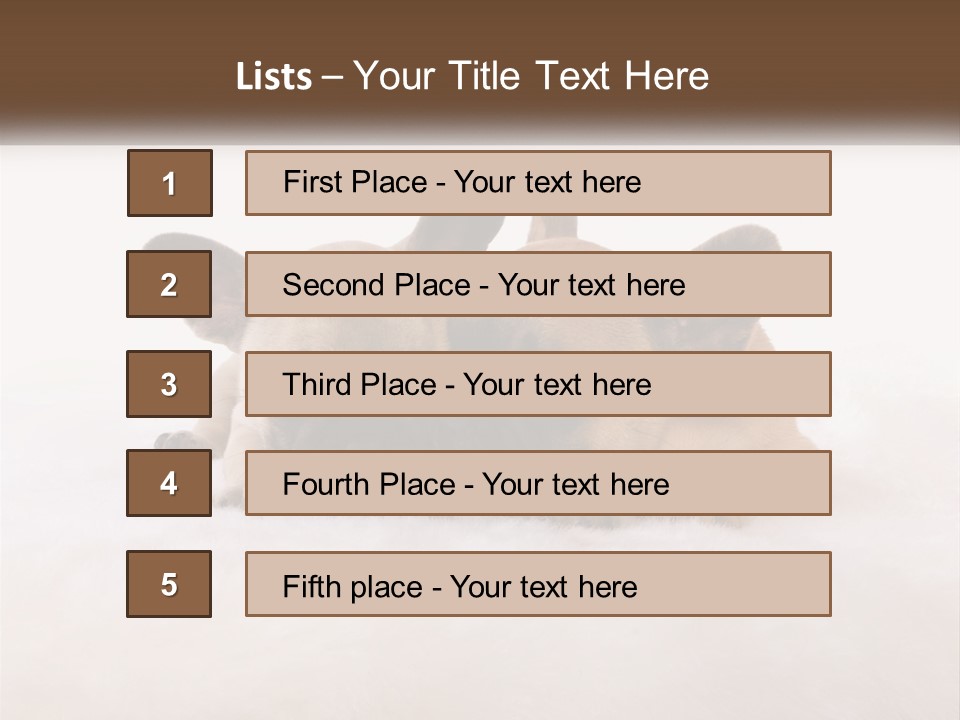960x720 pixels.
Task: Select the First Place text bar
Action: pyautogui.click(x=538, y=183)
